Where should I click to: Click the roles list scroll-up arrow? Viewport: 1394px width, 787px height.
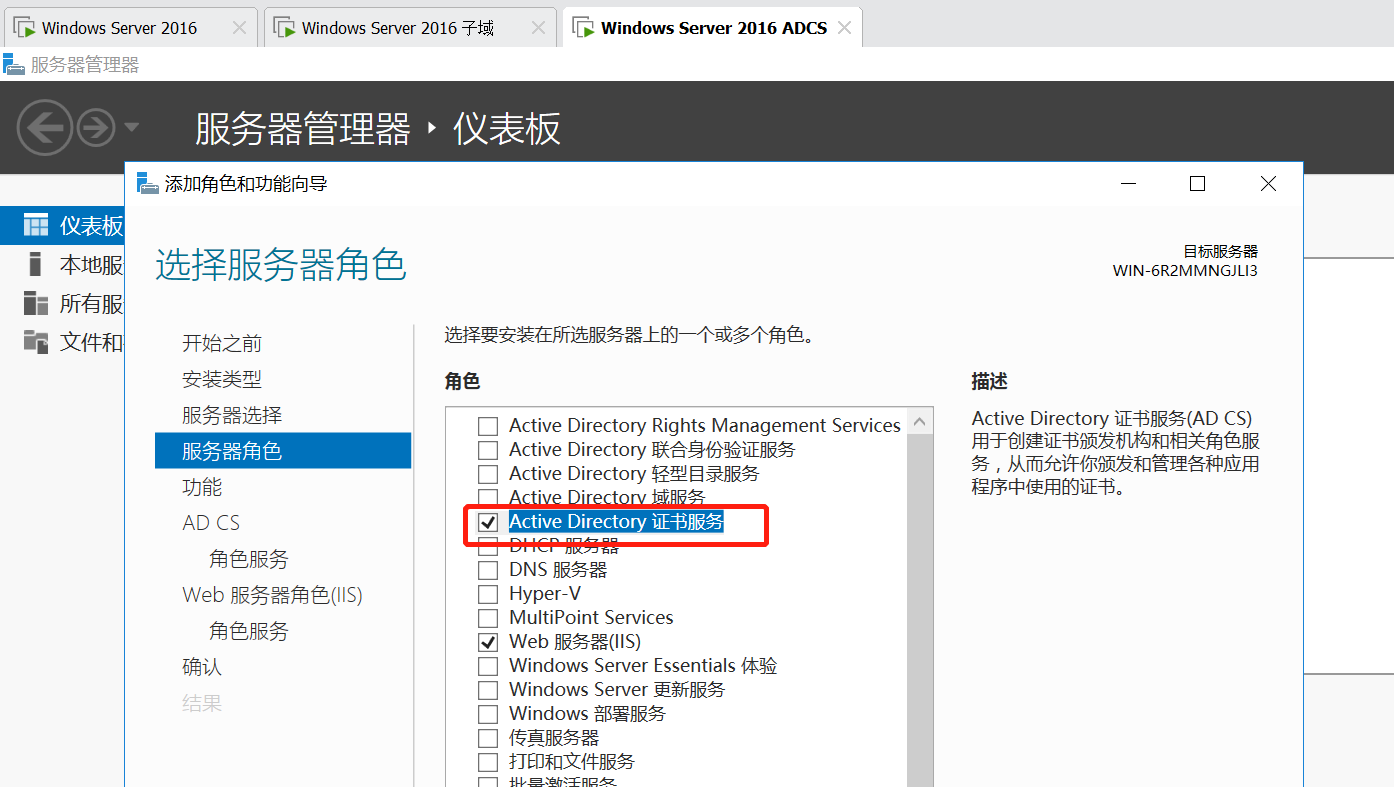920,423
